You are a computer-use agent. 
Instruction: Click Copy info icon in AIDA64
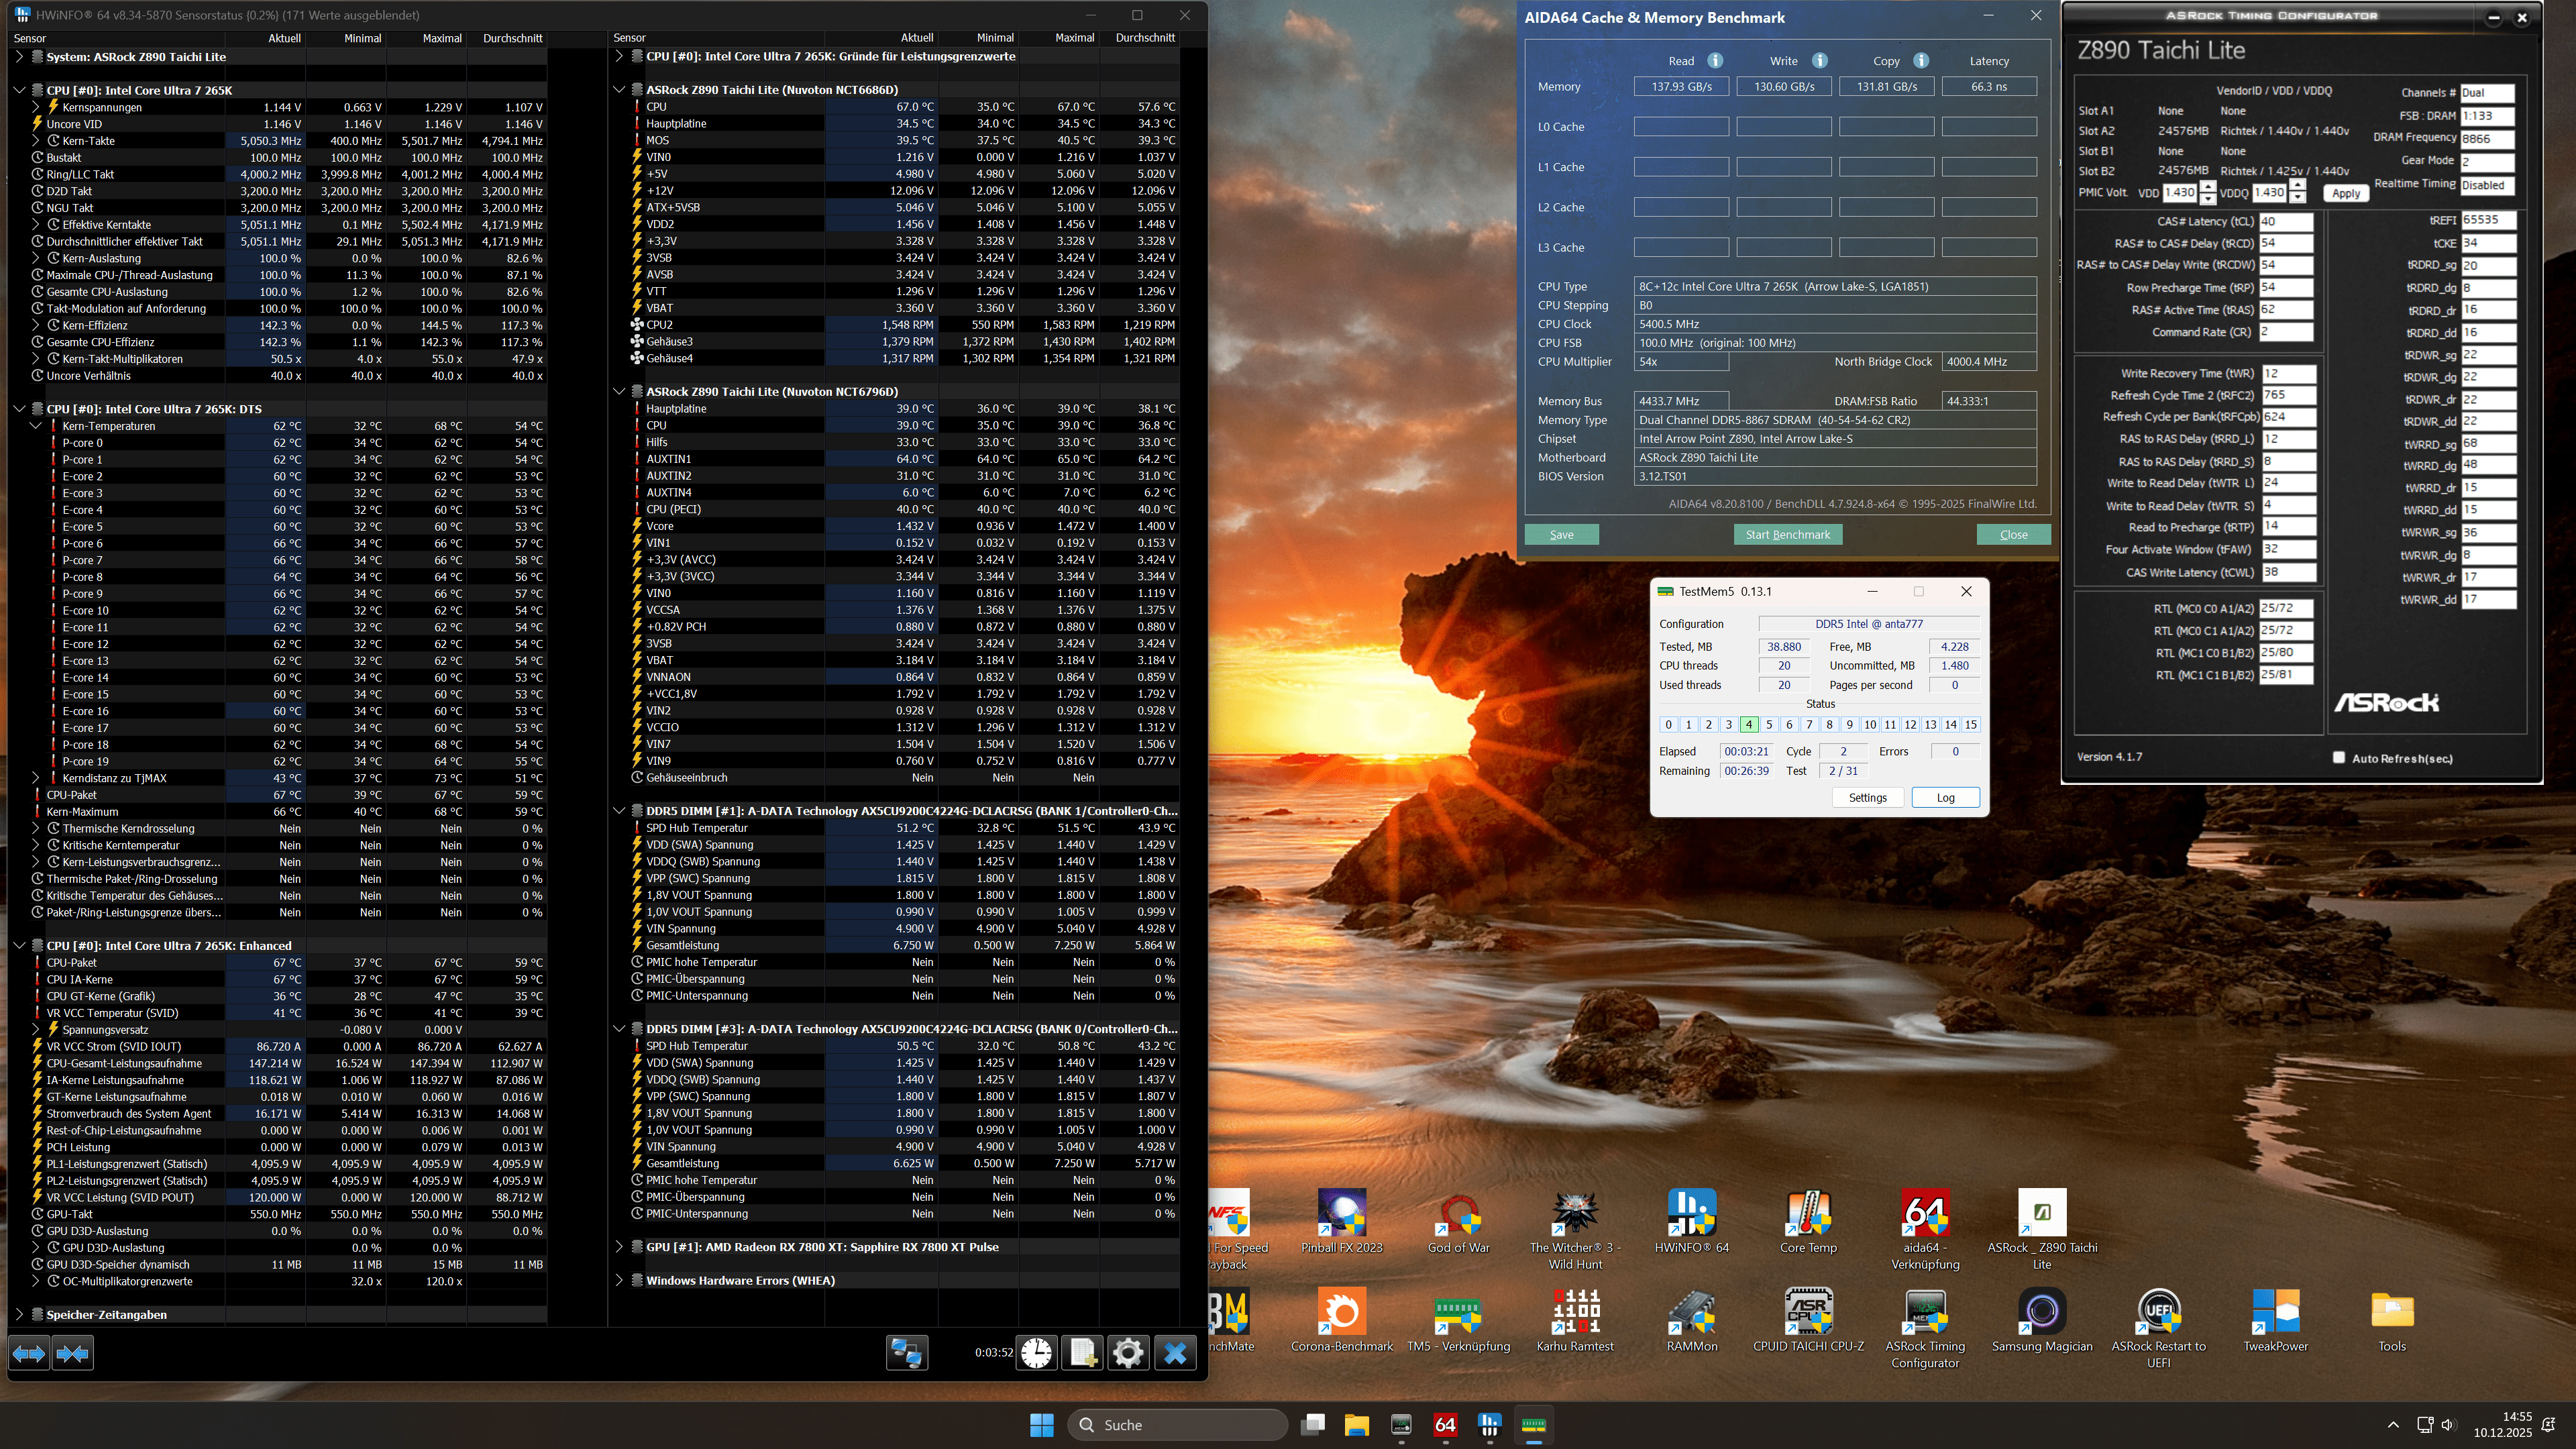(x=1921, y=61)
